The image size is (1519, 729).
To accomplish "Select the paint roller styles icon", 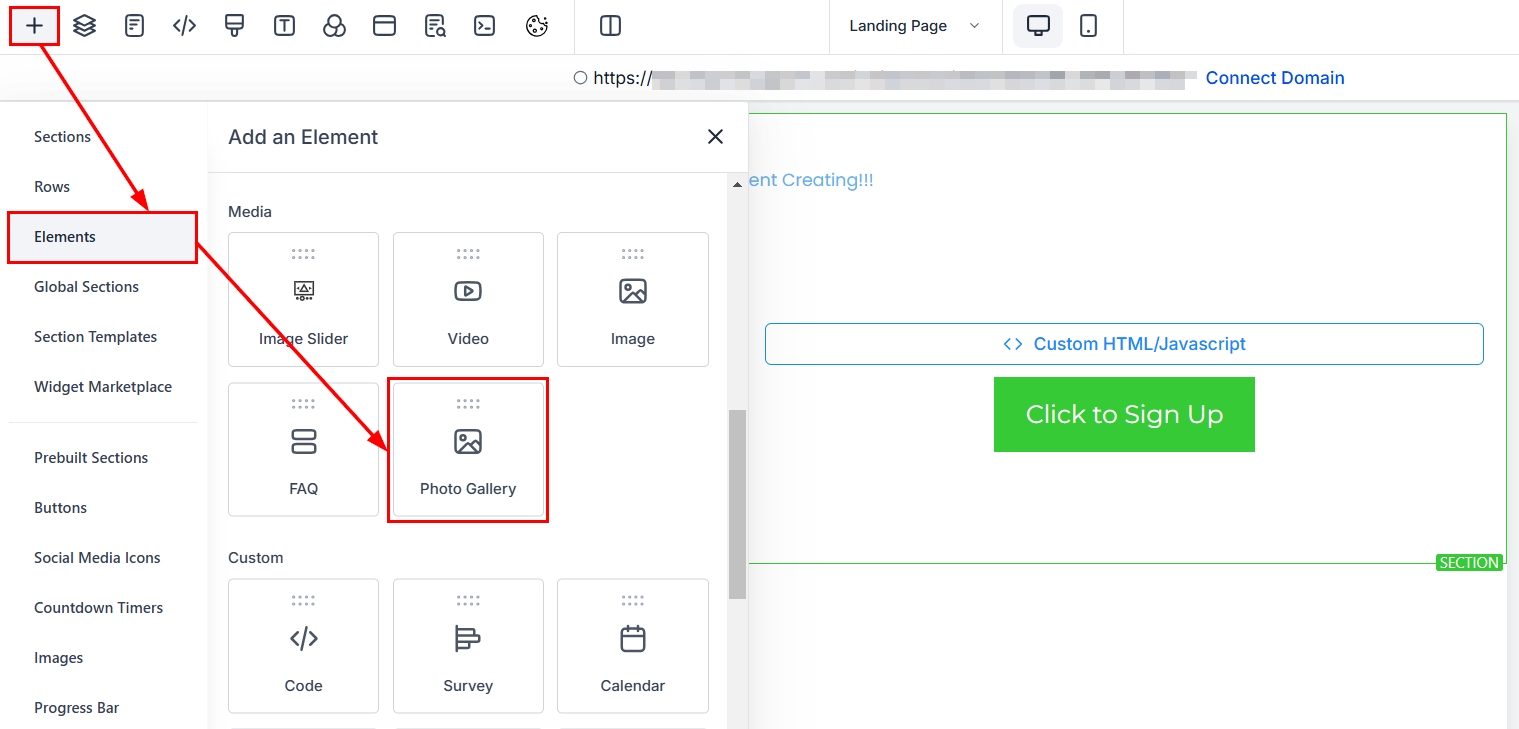I will (x=235, y=26).
